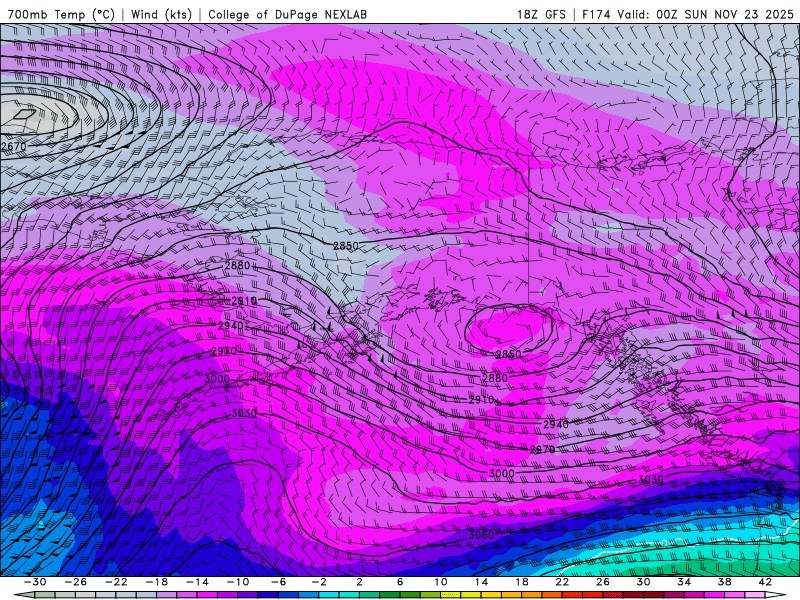This screenshot has height=600, width=800.
Task: Click the 38 tick label on the color scale
Action: [x=724, y=582]
